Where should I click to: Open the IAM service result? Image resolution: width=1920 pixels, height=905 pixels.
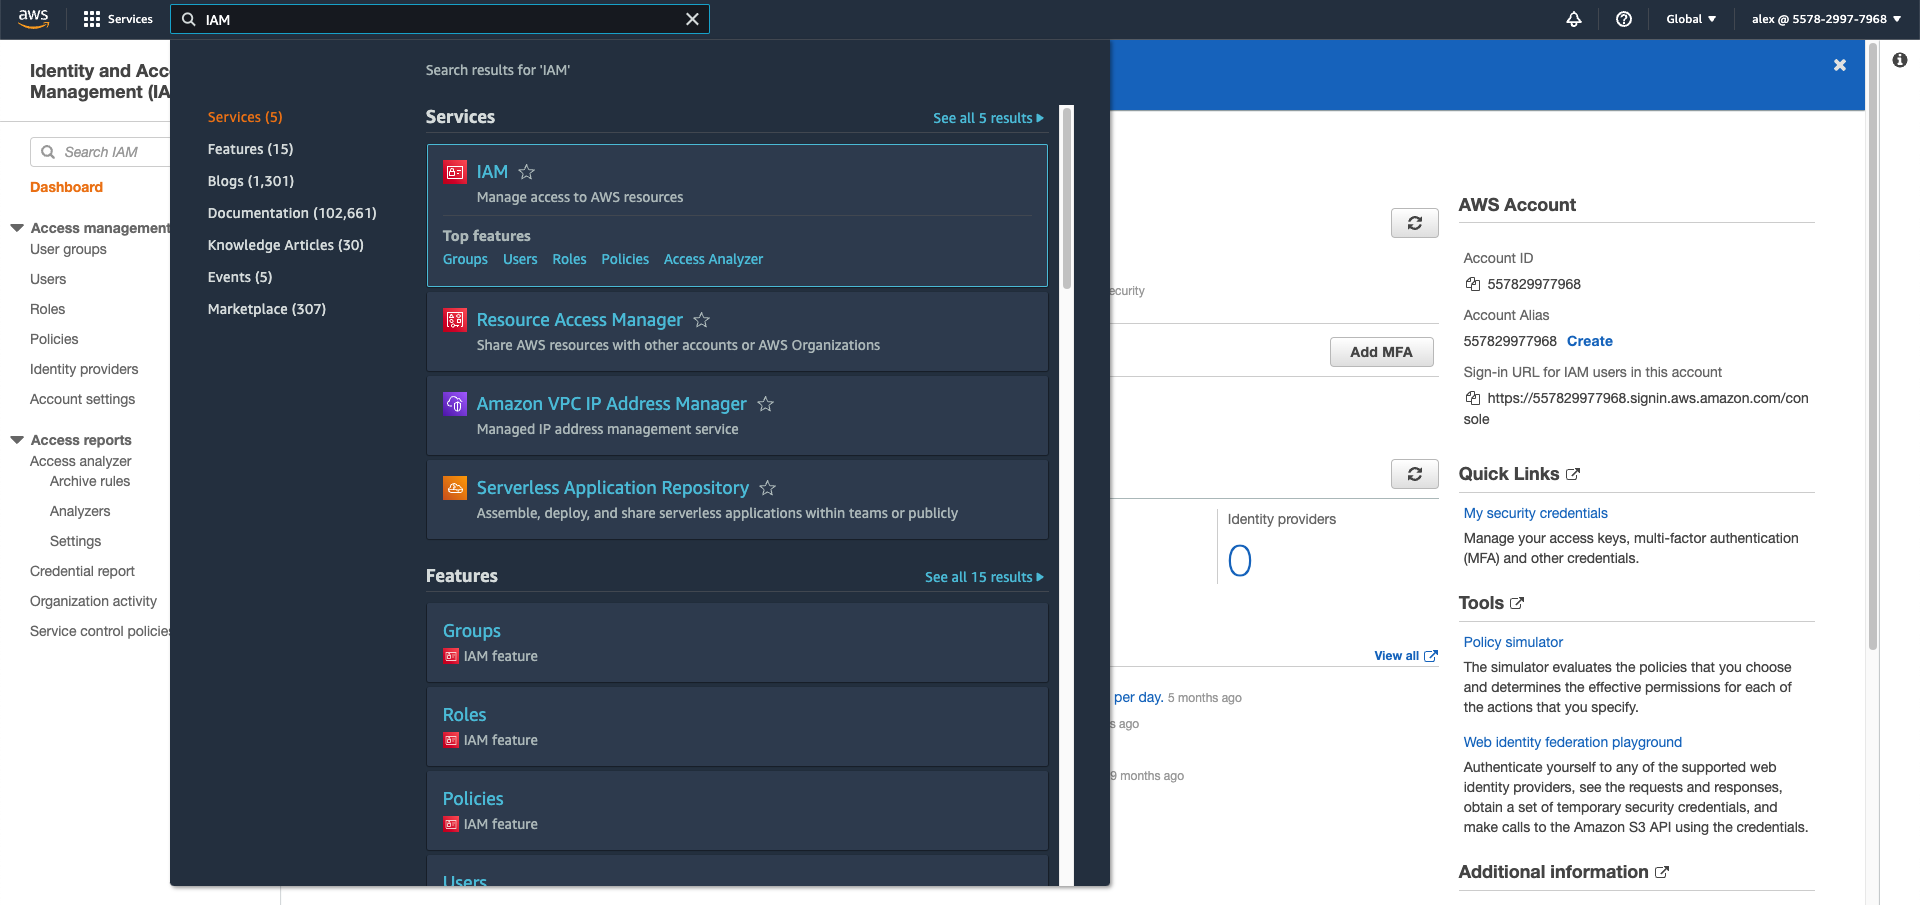click(x=492, y=172)
